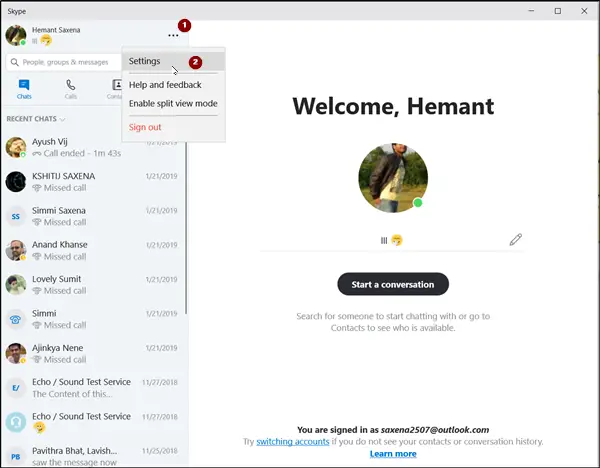Screen dimensions: 600x468
Task: Click Anand Khanse's avatar
Action: [16, 250]
